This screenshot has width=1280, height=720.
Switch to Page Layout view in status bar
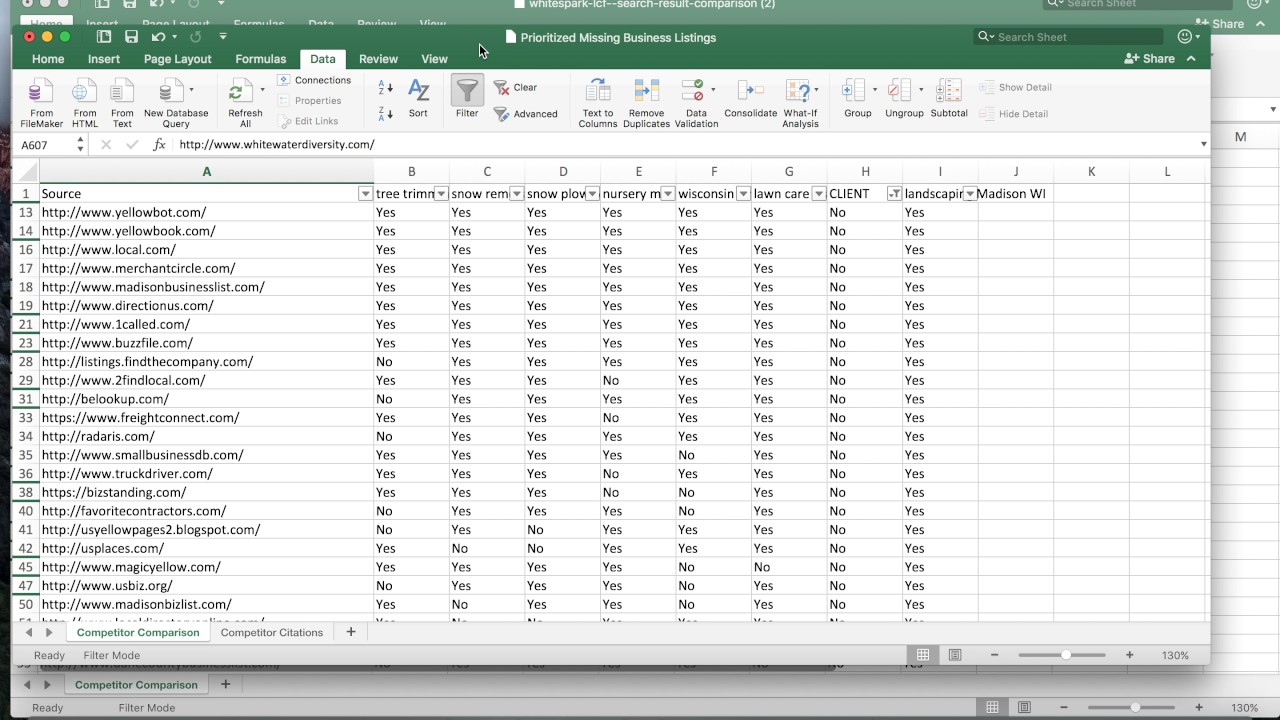click(955, 655)
